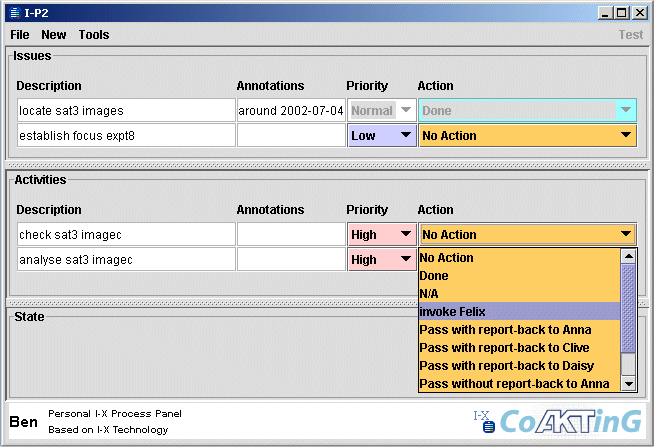Click the annotations field for check sat3 imagec

(x=290, y=235)
